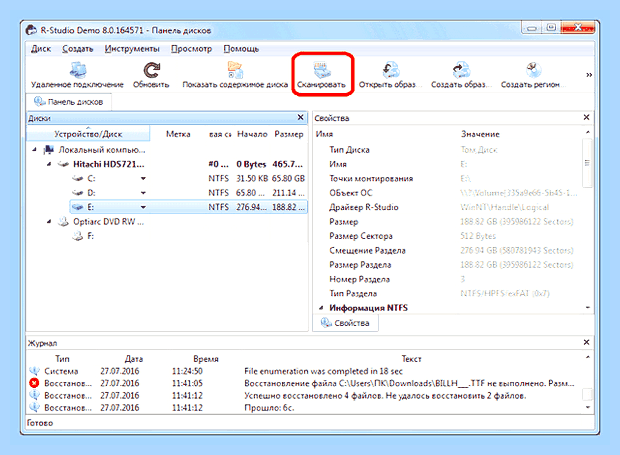Screen dimensions: 620x455
Task: Collapse the Optiarc DVD RW node
Action: 49,221
